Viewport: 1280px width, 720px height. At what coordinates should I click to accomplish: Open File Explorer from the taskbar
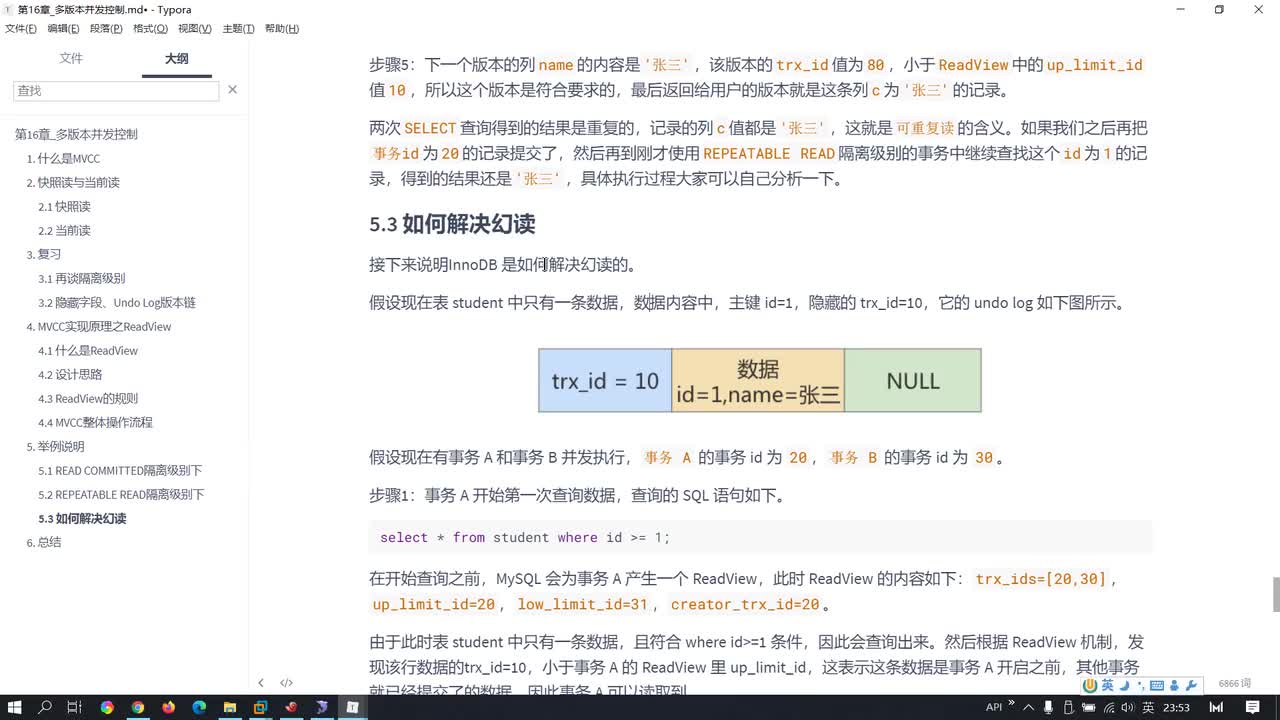[x=230, y=707]
